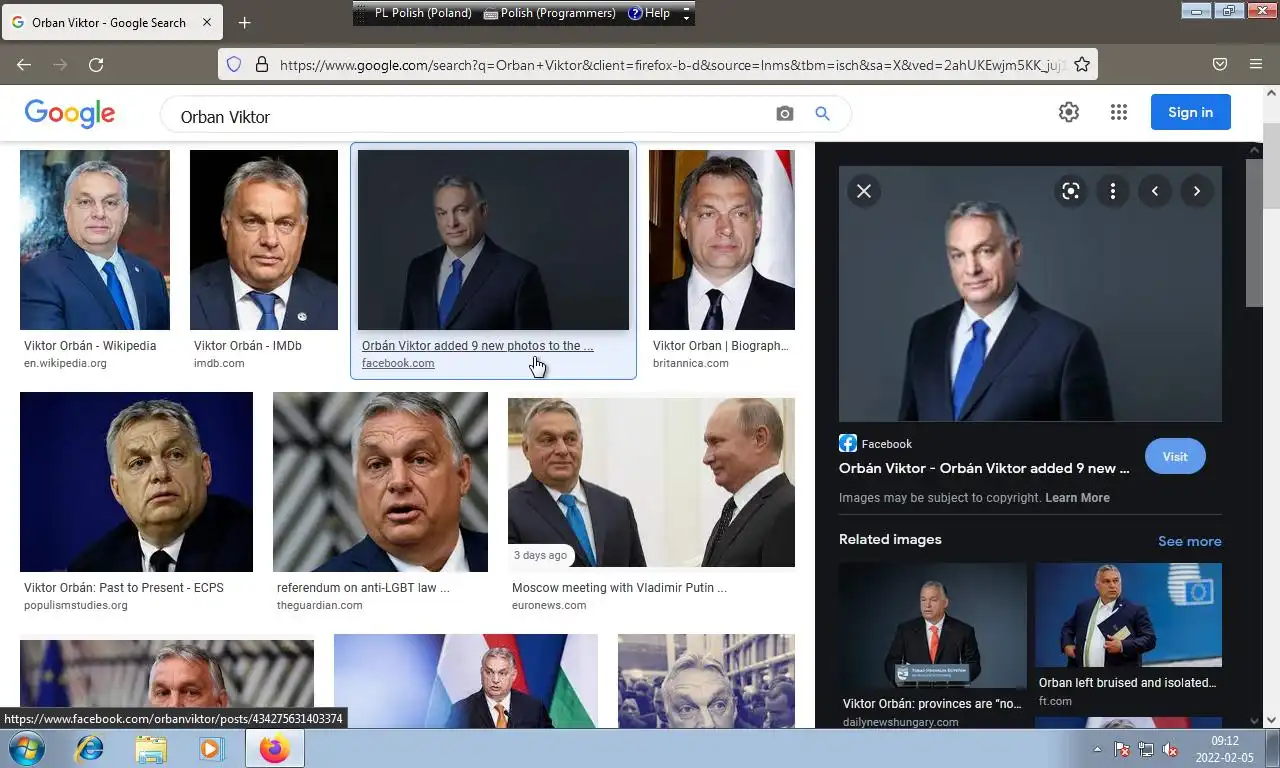Open the britannica.com result thumbnail
1280x768 pixels.
click(x=722, y=240)
